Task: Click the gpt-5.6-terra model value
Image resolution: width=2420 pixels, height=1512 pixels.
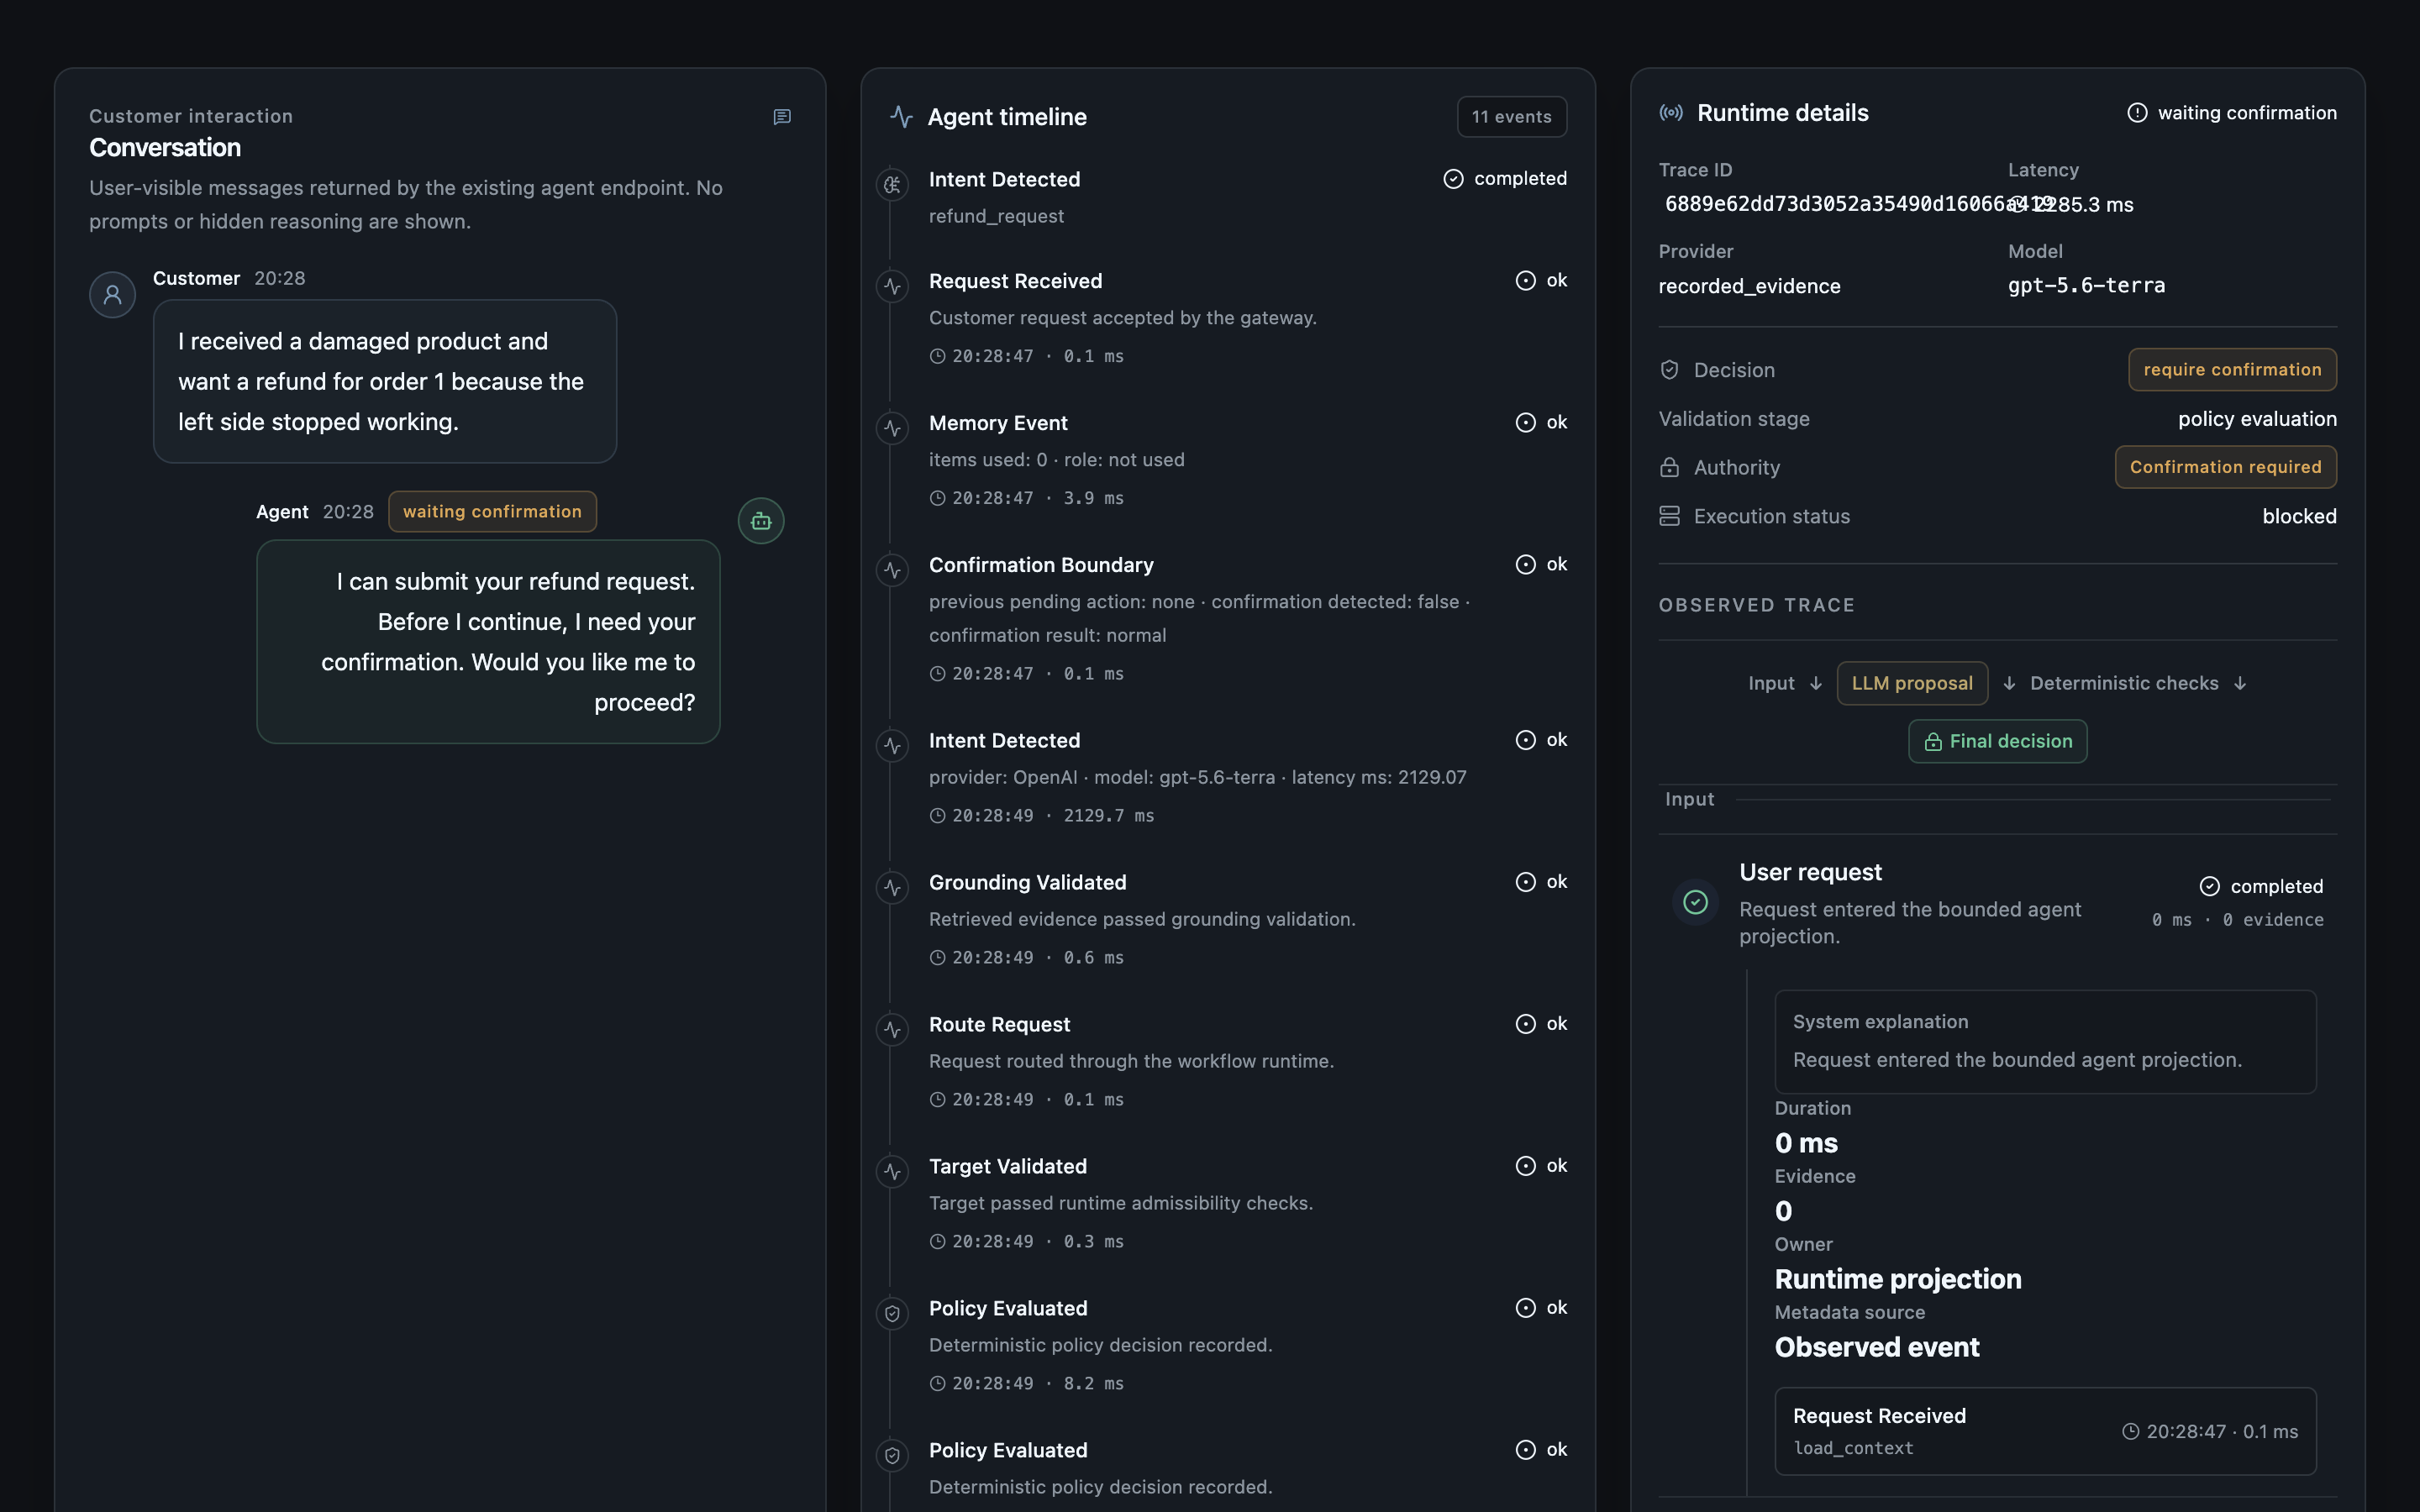Action: (2086, 286)
